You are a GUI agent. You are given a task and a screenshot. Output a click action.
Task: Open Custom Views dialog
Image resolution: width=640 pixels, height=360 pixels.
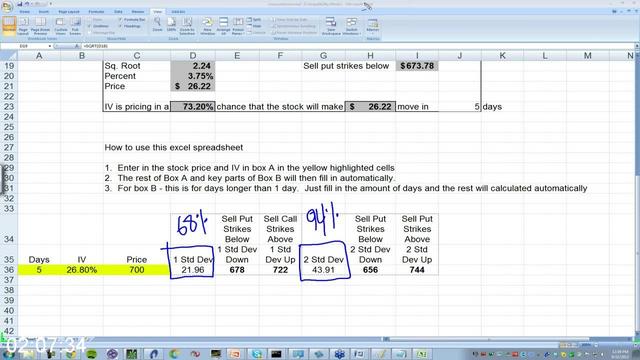(60, 25)
